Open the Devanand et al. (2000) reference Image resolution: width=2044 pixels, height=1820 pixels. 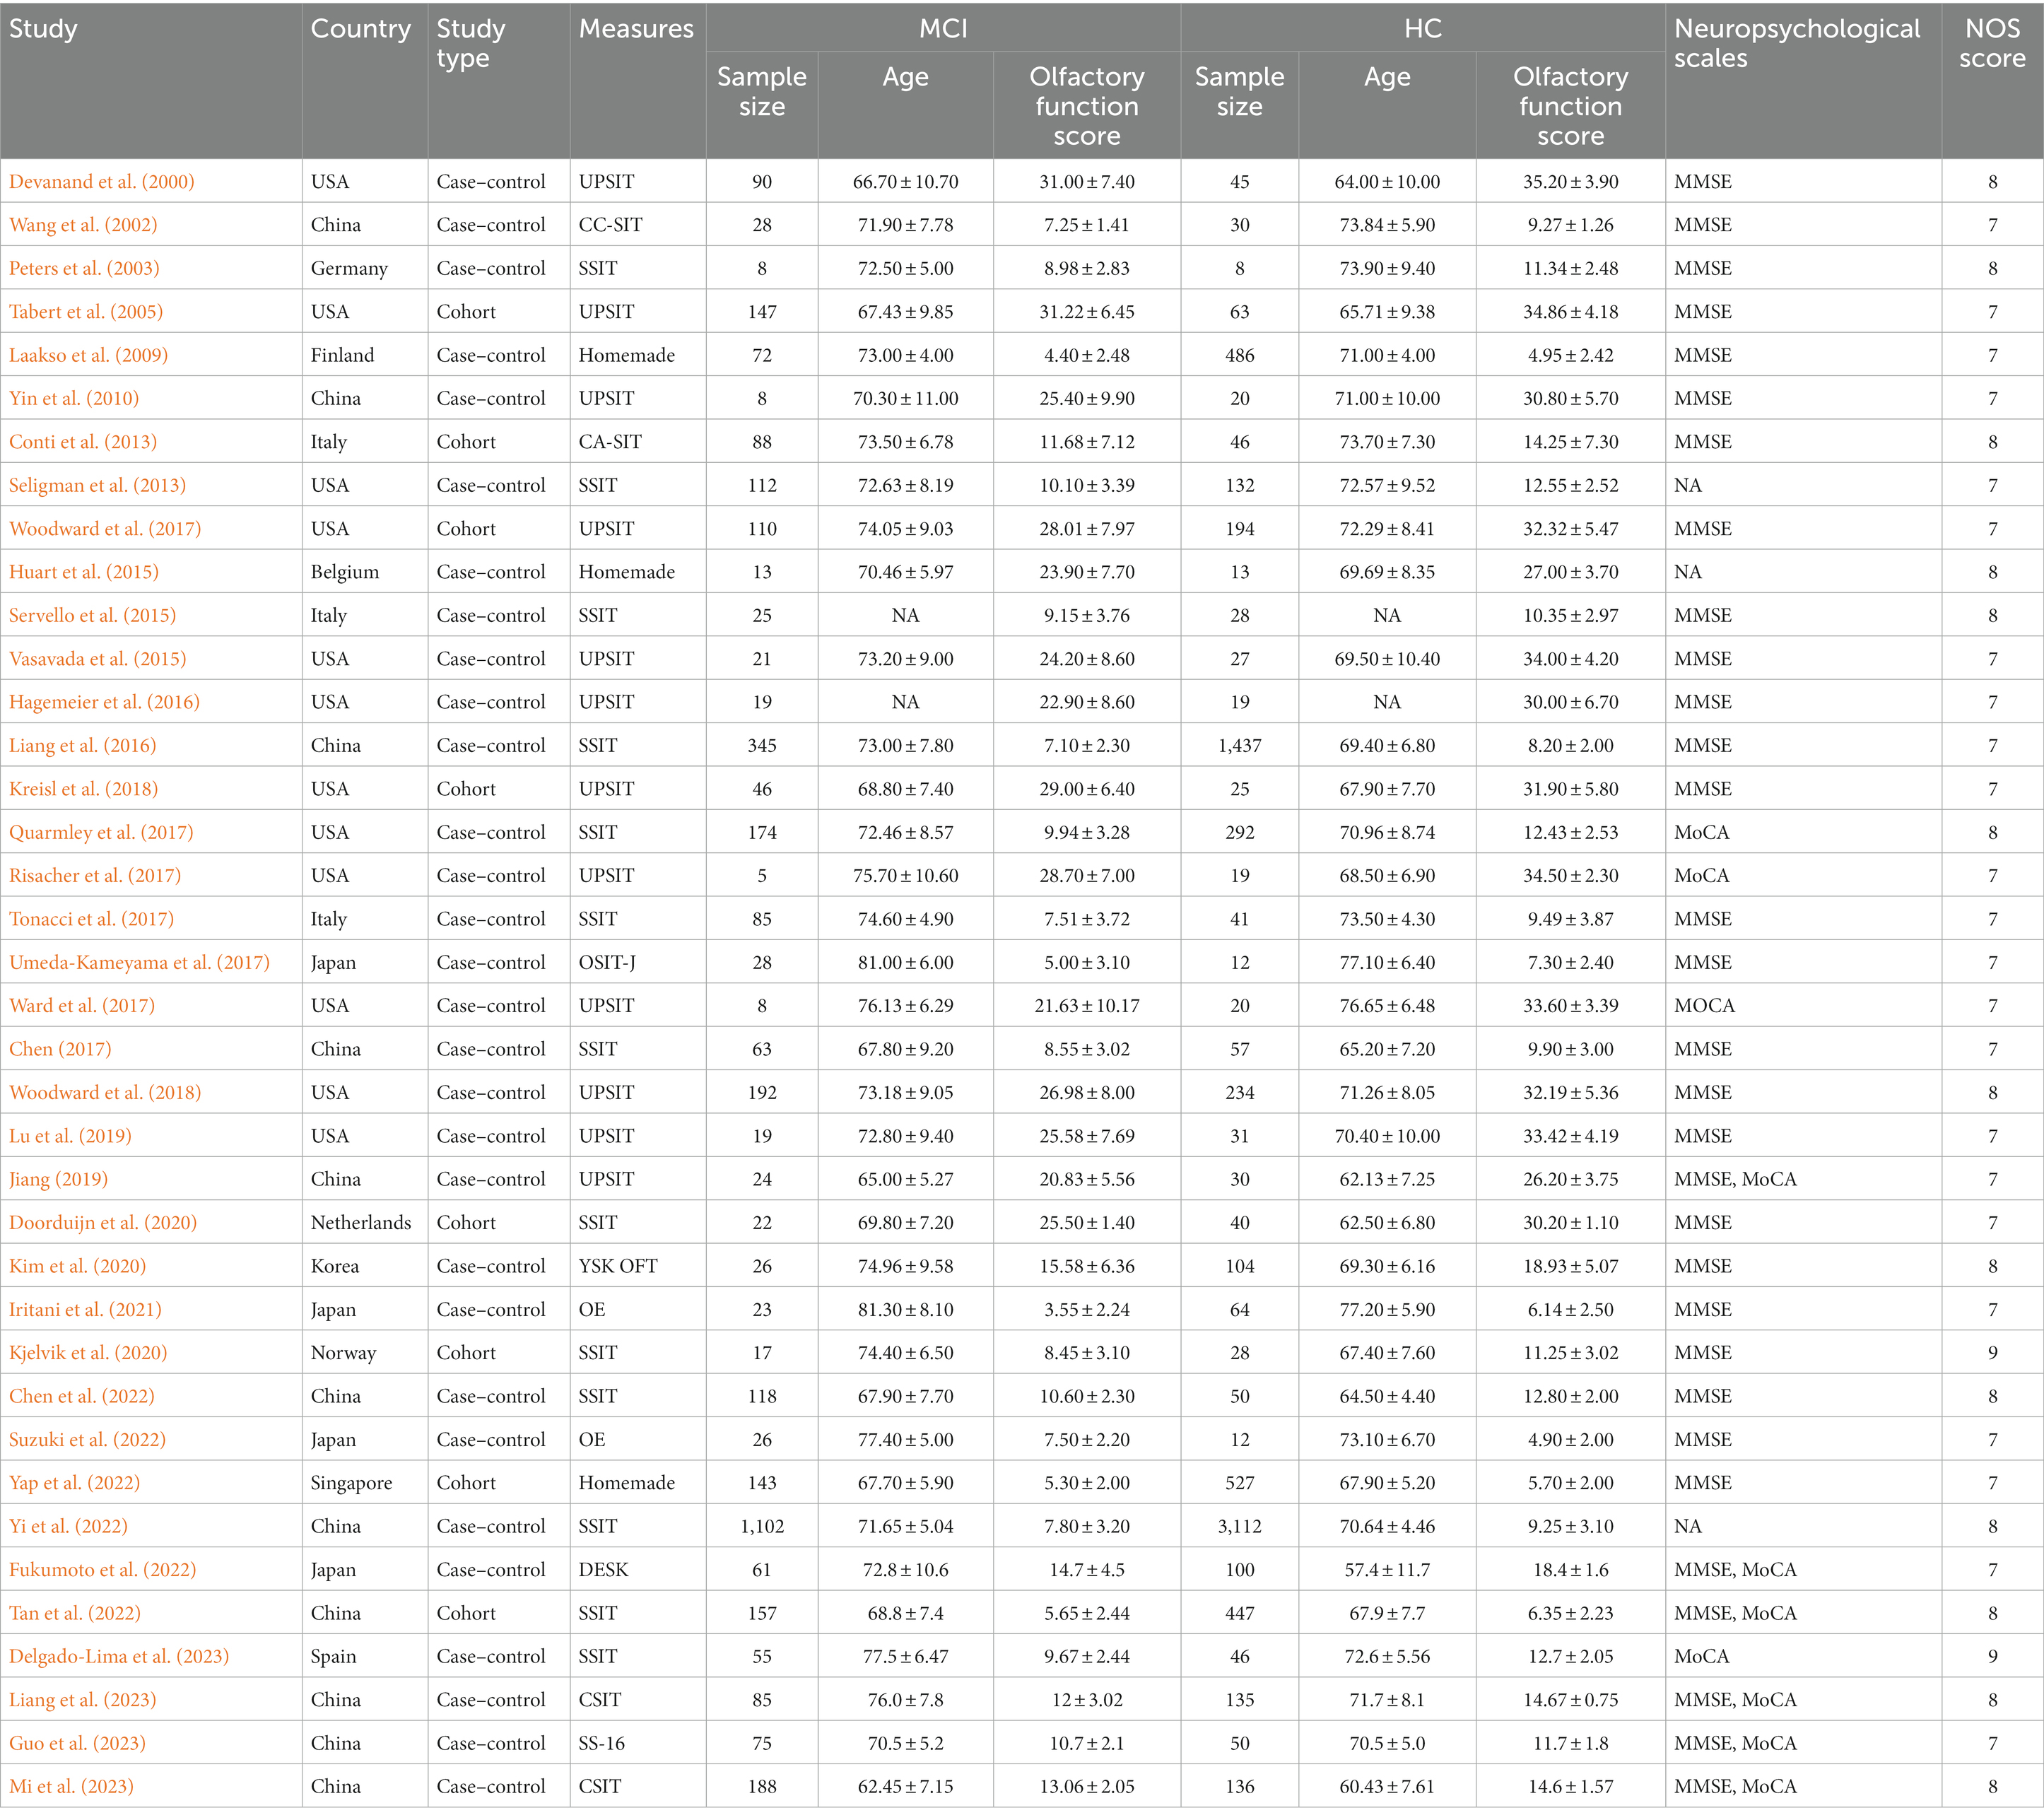pyautogui.click(x=102, y=182)
